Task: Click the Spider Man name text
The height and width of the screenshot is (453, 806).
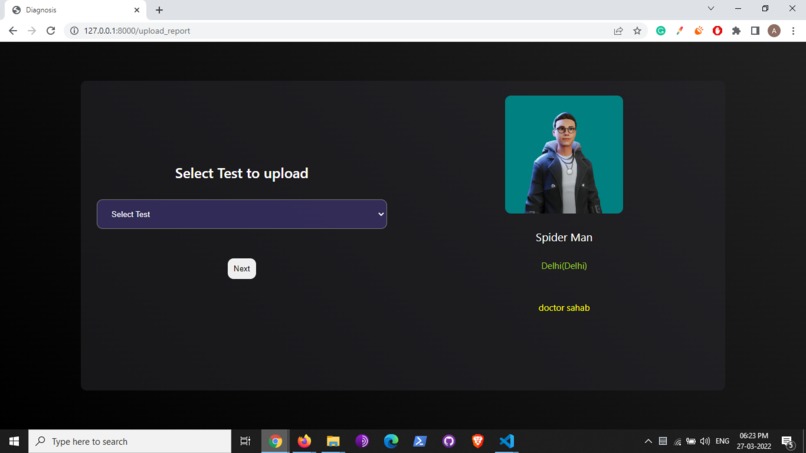Action: tap(564, 238)
